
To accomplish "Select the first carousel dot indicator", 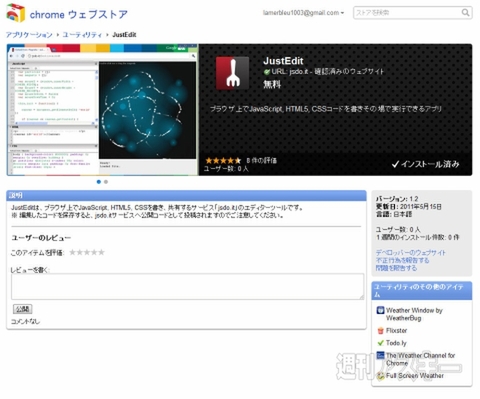I will pos(99,182).
